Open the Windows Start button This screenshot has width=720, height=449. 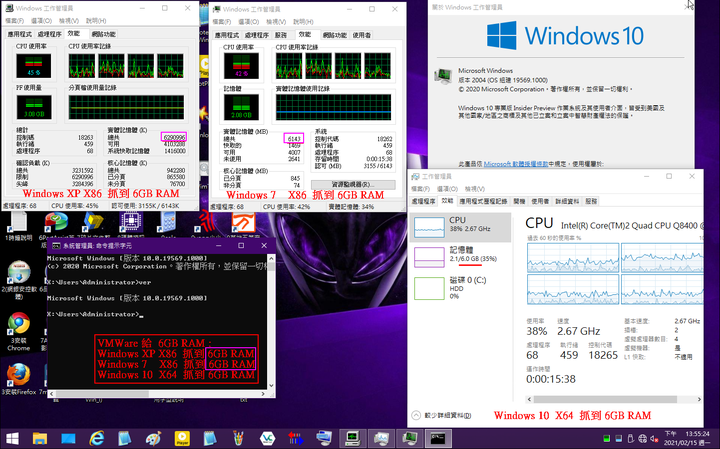tap(12, 438)
